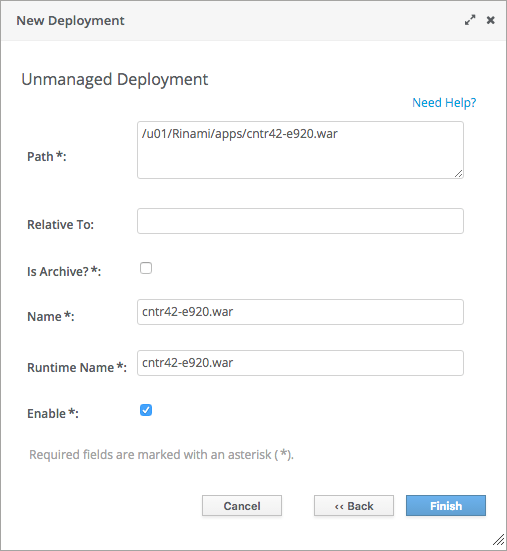
Task: Click inside the Path text area
Action: tap(300, 150)
